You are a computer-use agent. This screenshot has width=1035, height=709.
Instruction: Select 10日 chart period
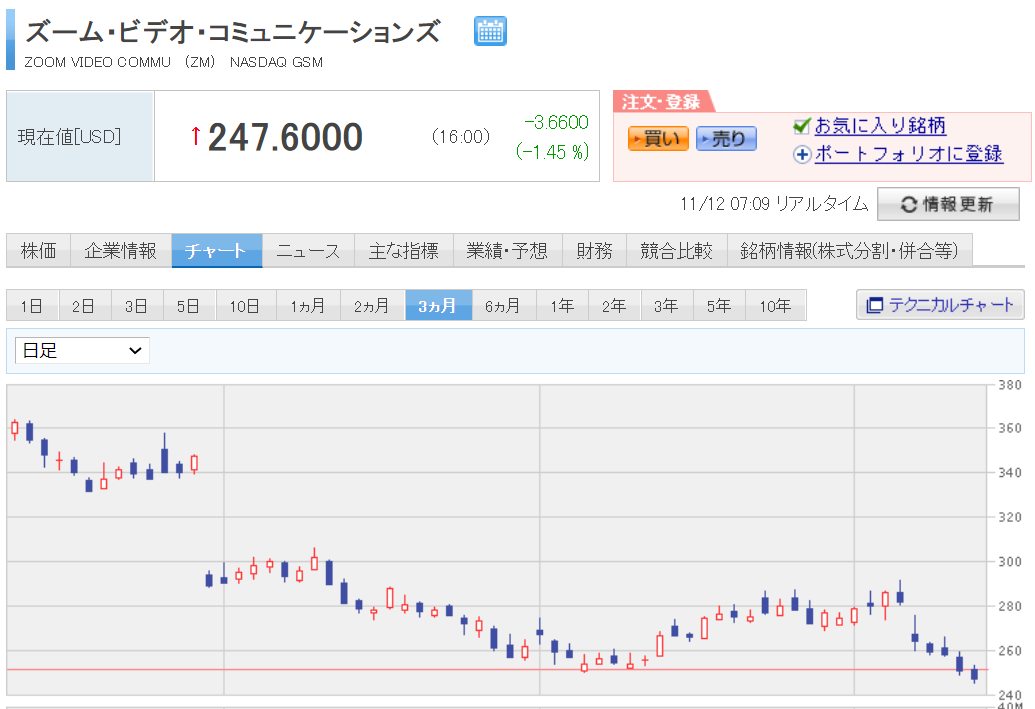point(245,306)
